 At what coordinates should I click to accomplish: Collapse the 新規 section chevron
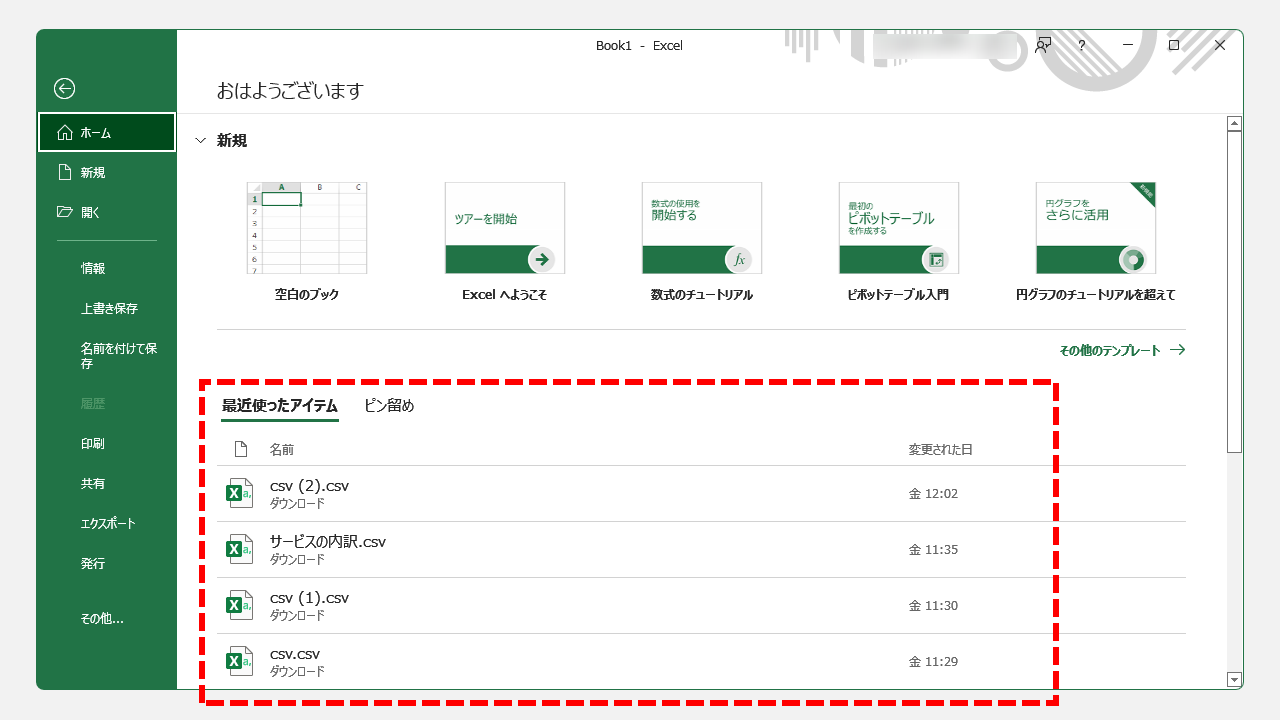pyautogui.click(x=200, y=141)
